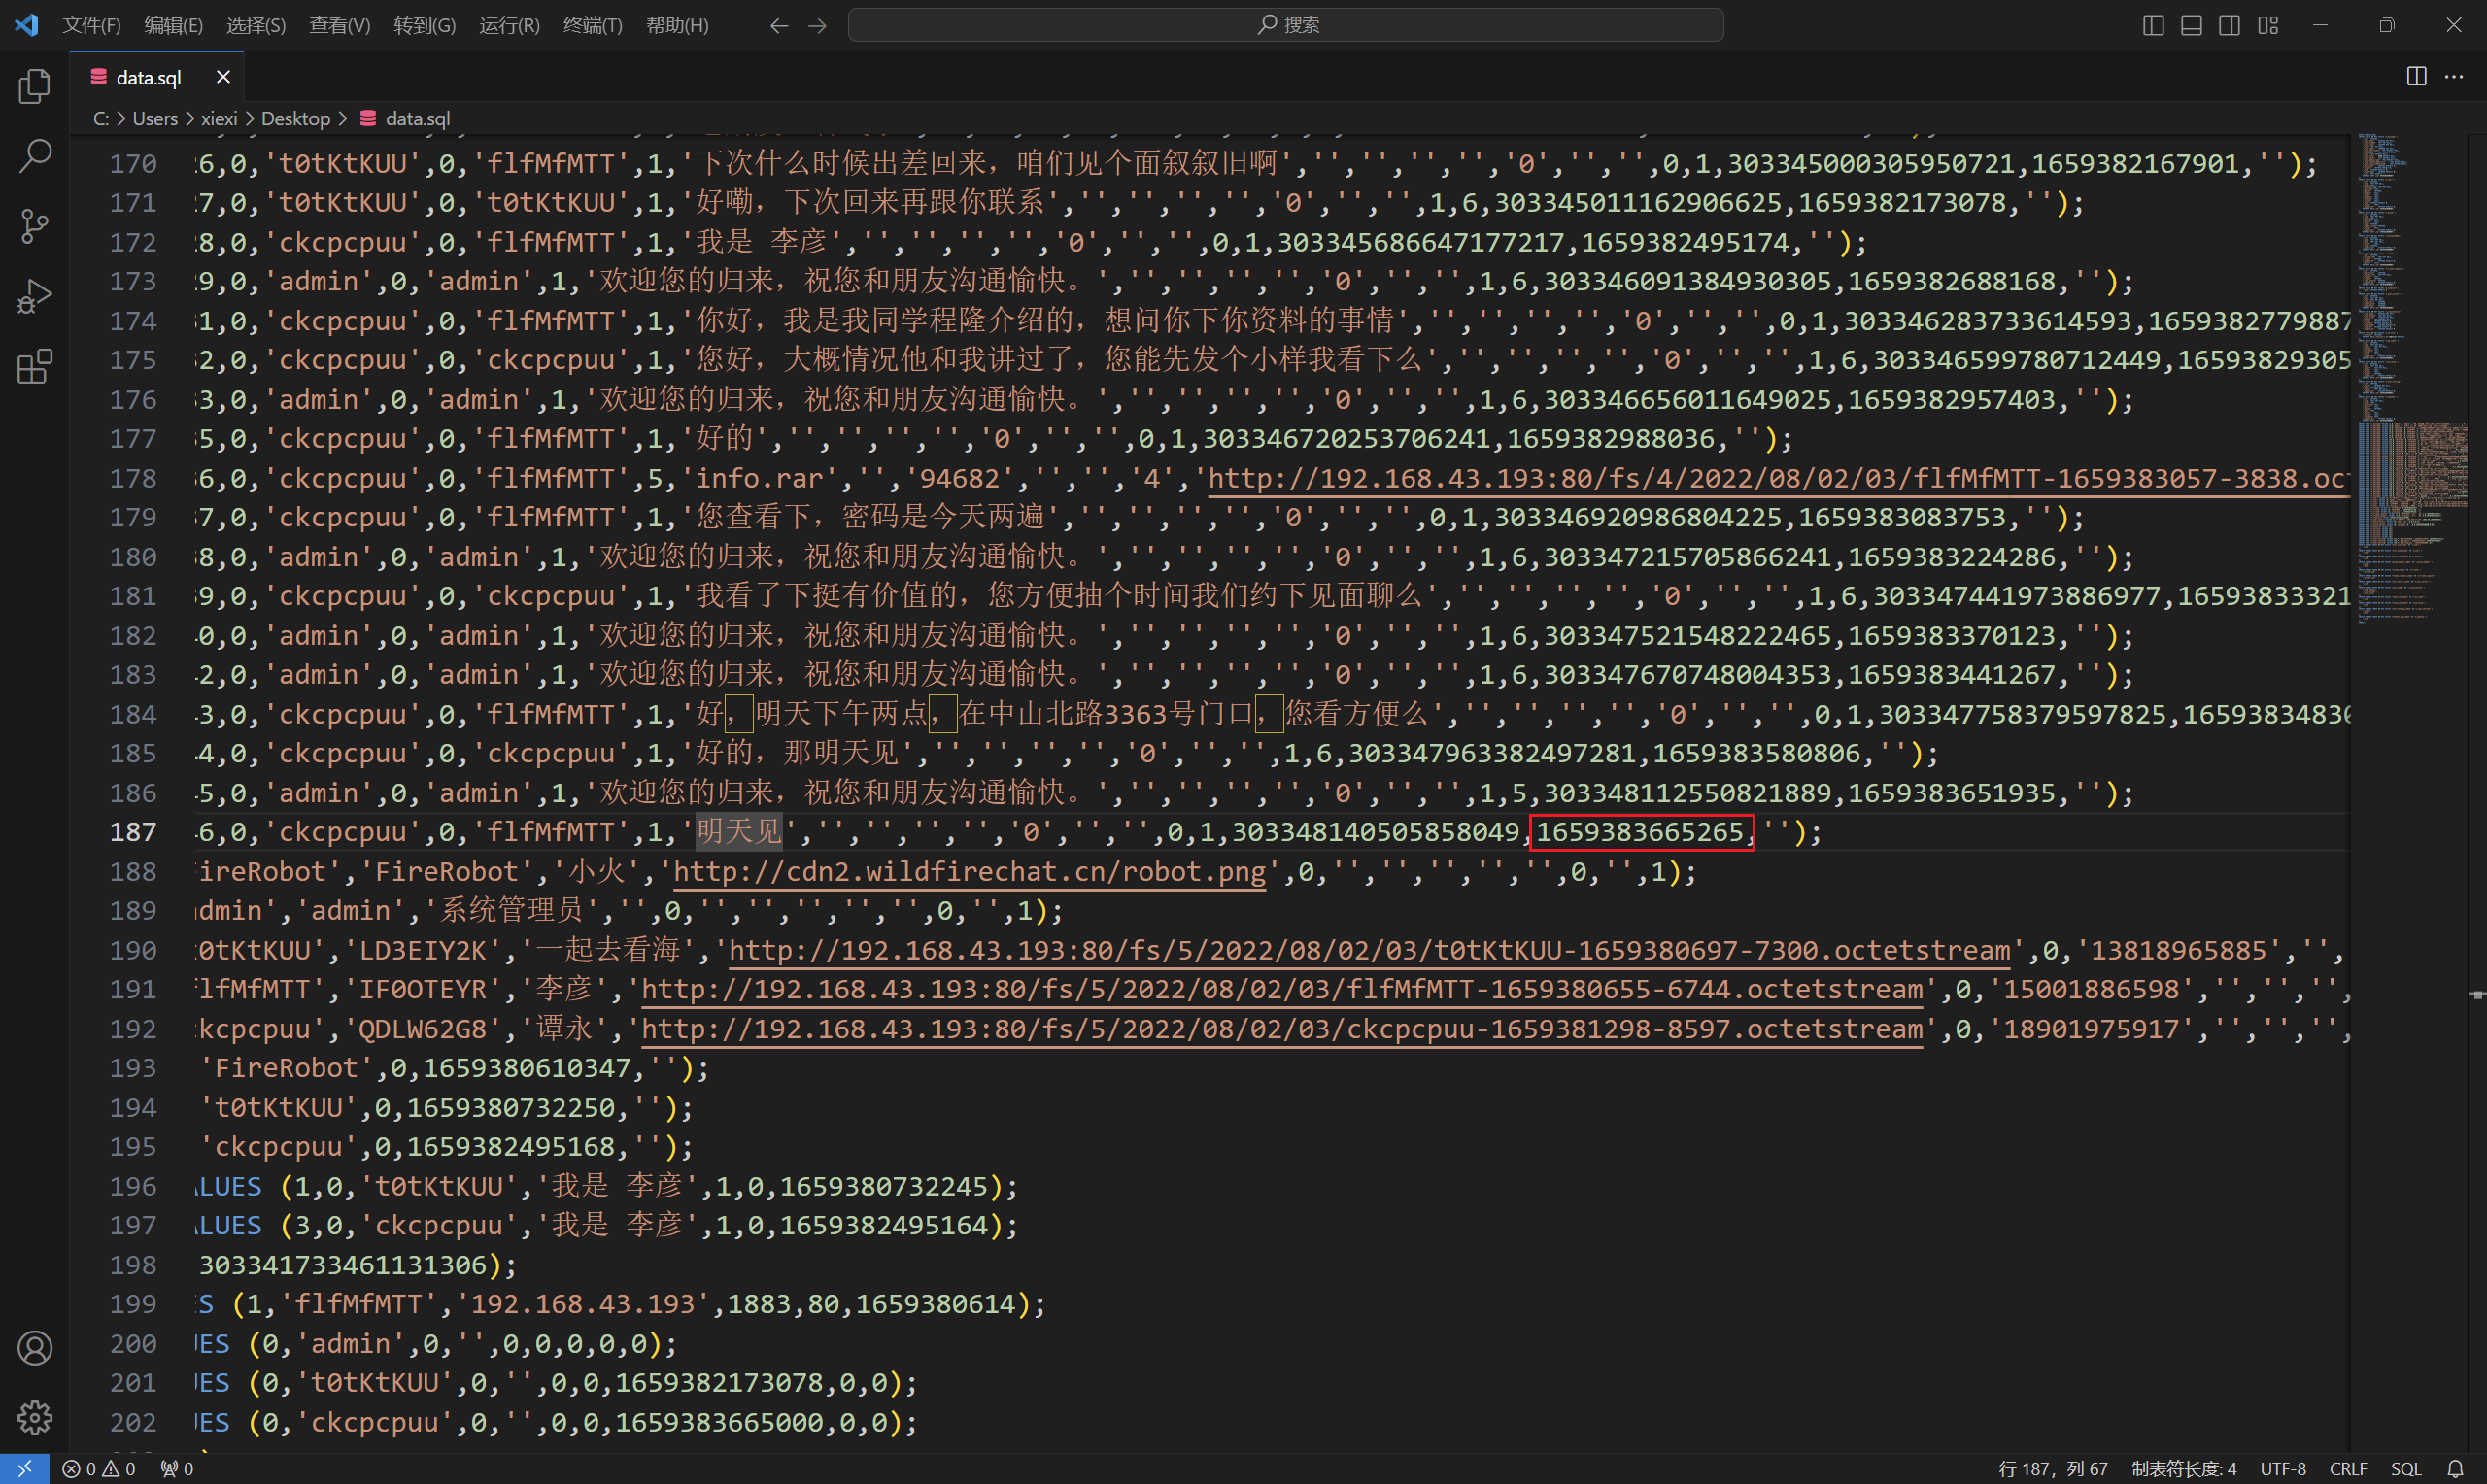This screenshot has height=1484, width=2487.
Task: Open Source Control view
Action: coord(35,226)
